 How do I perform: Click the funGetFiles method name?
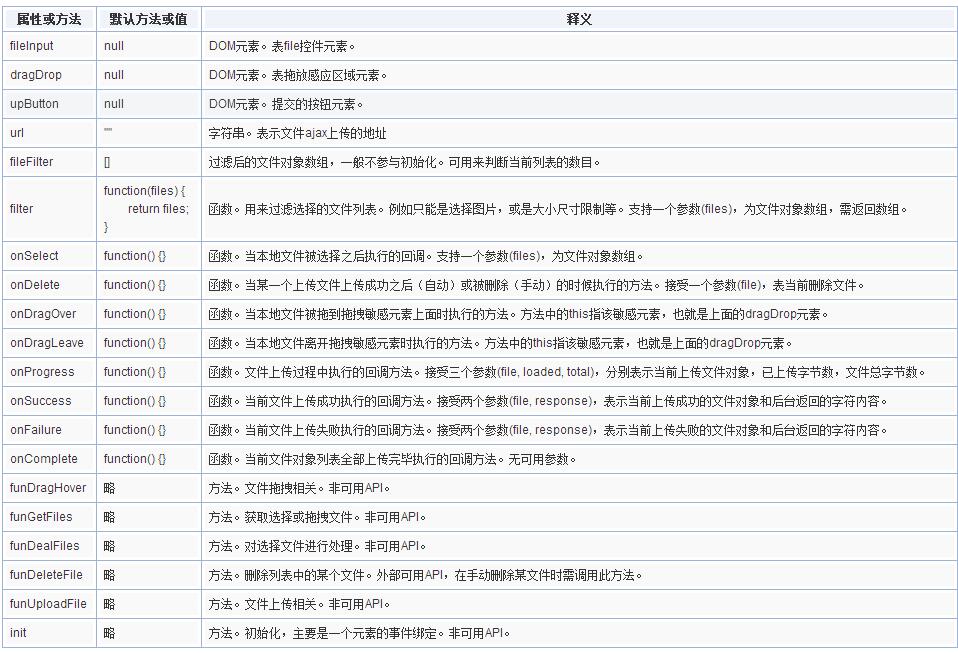41,517
